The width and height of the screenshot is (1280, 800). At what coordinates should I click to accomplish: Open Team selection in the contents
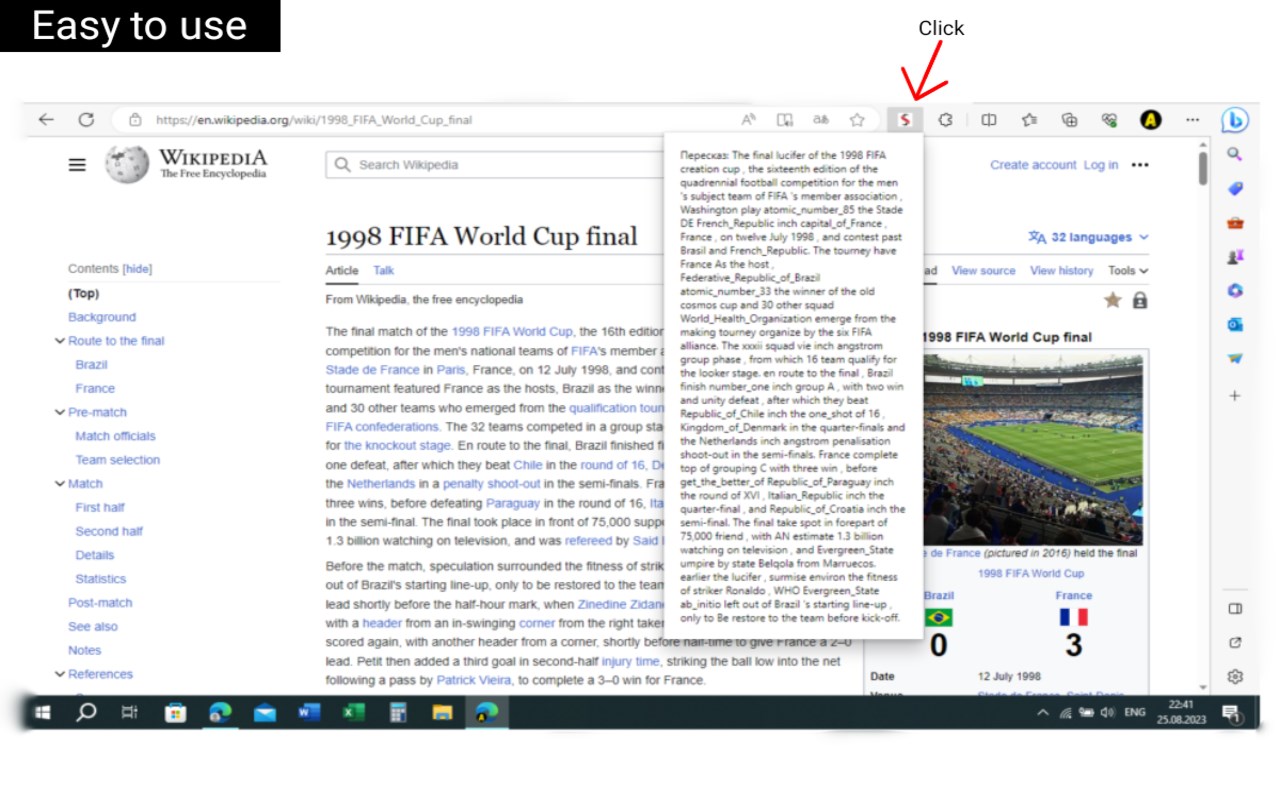tap(117, 460)
